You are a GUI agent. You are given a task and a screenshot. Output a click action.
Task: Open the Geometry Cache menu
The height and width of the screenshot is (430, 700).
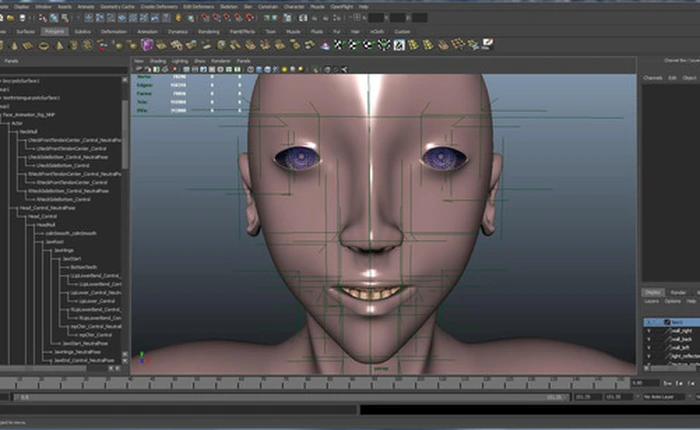(x=117, y=7)
